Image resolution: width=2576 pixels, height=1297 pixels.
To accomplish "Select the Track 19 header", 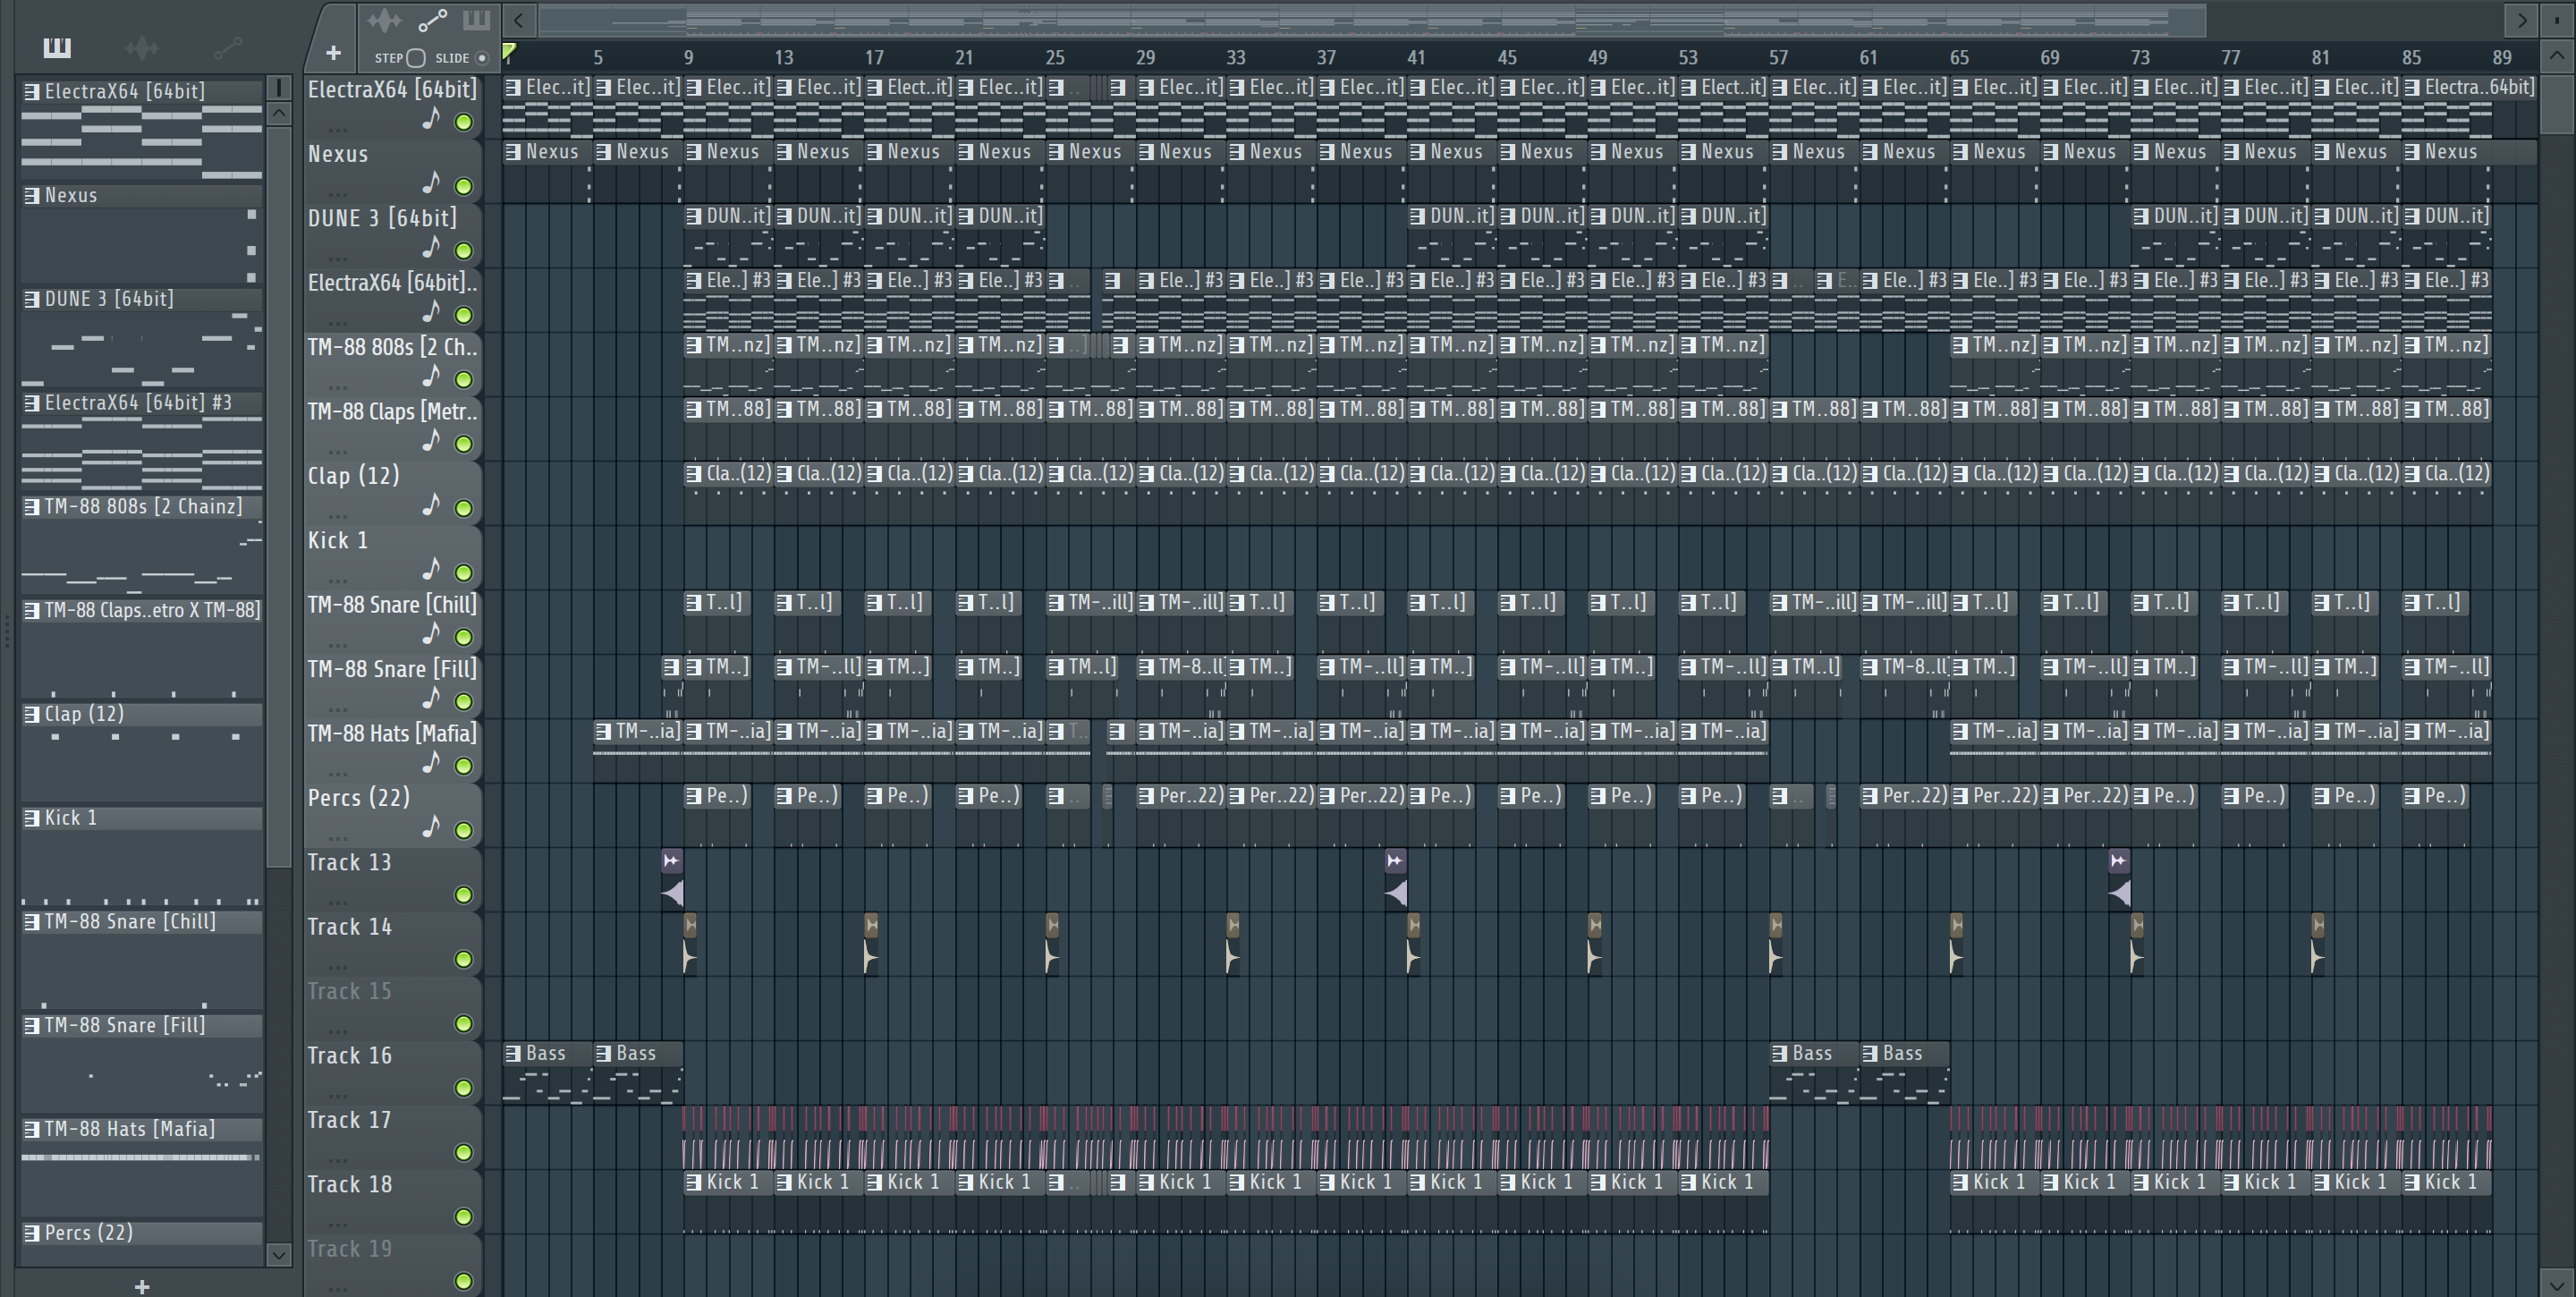I will [x=392, y=1265].
